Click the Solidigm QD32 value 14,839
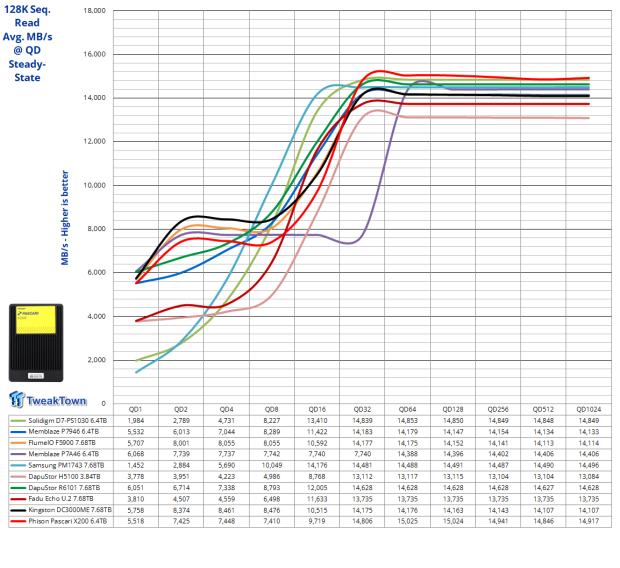This screenshot has width=620, height=568. [x=362, y=420]
